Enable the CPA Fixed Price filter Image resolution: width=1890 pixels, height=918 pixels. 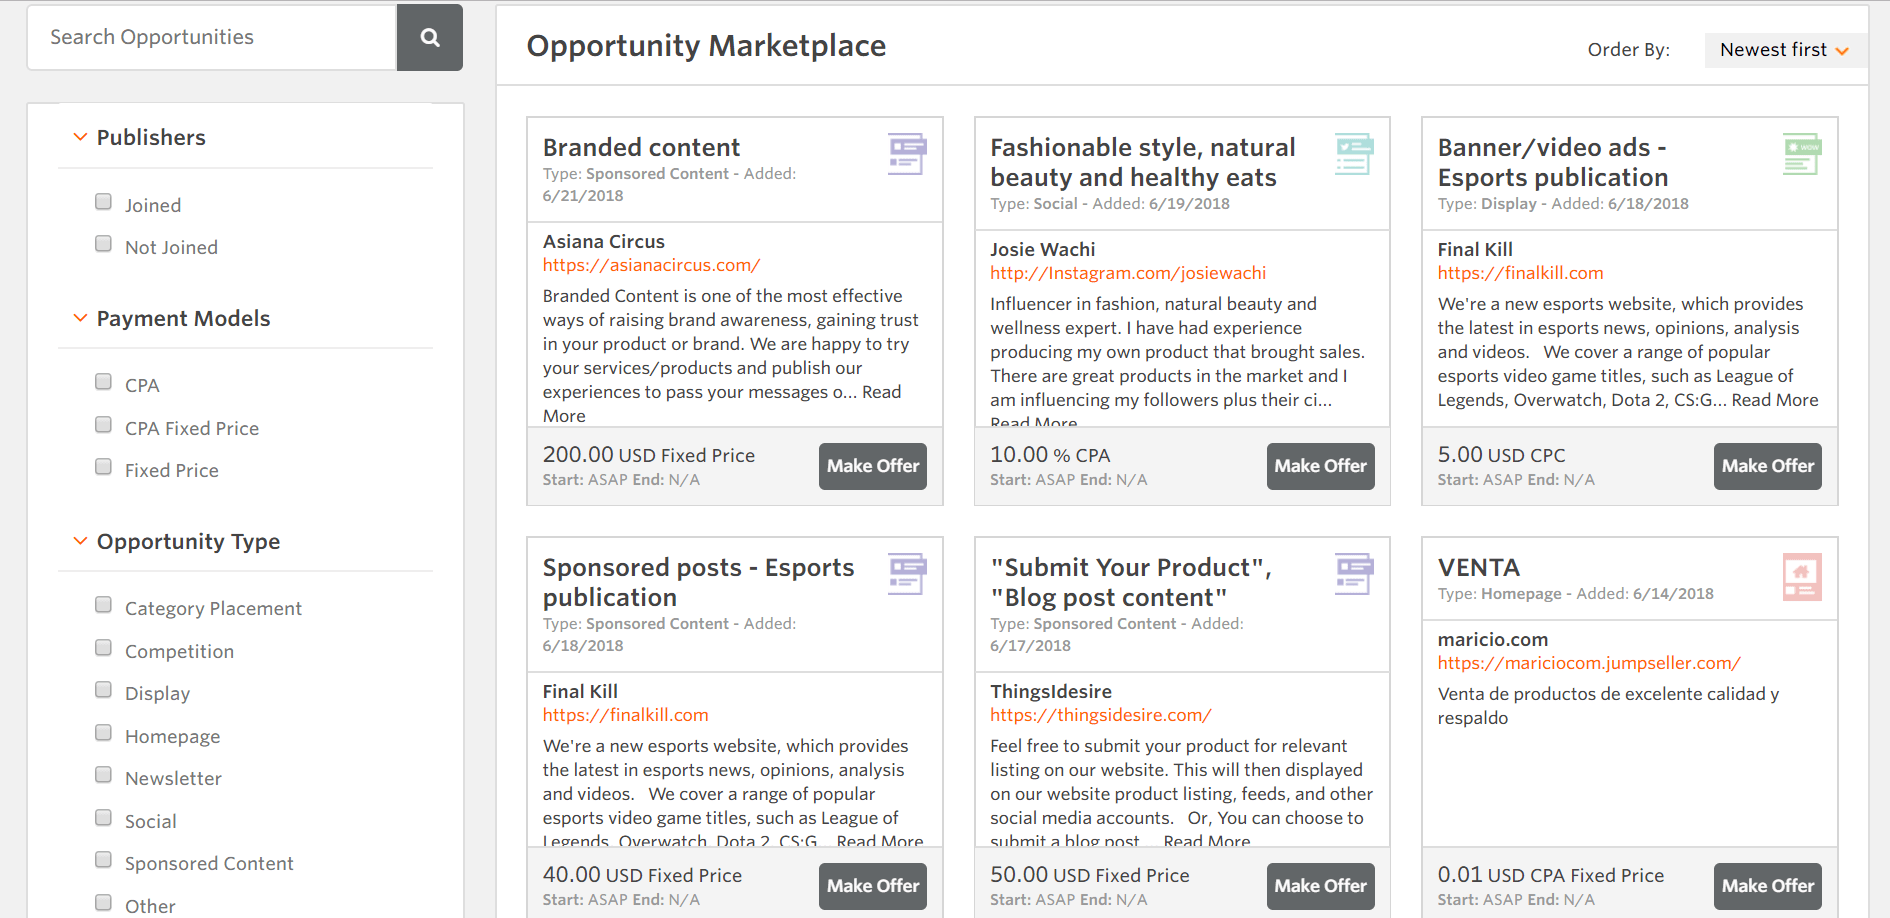[103, 425]
